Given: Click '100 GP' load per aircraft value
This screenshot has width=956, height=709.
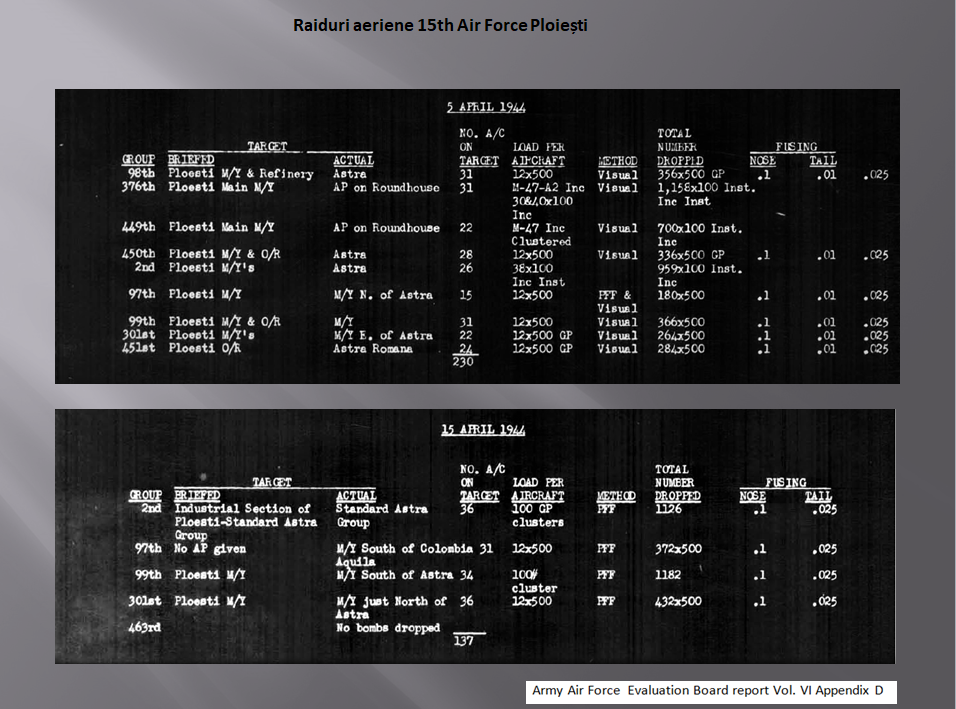Looking at the screenshot, I should point(532,508).
